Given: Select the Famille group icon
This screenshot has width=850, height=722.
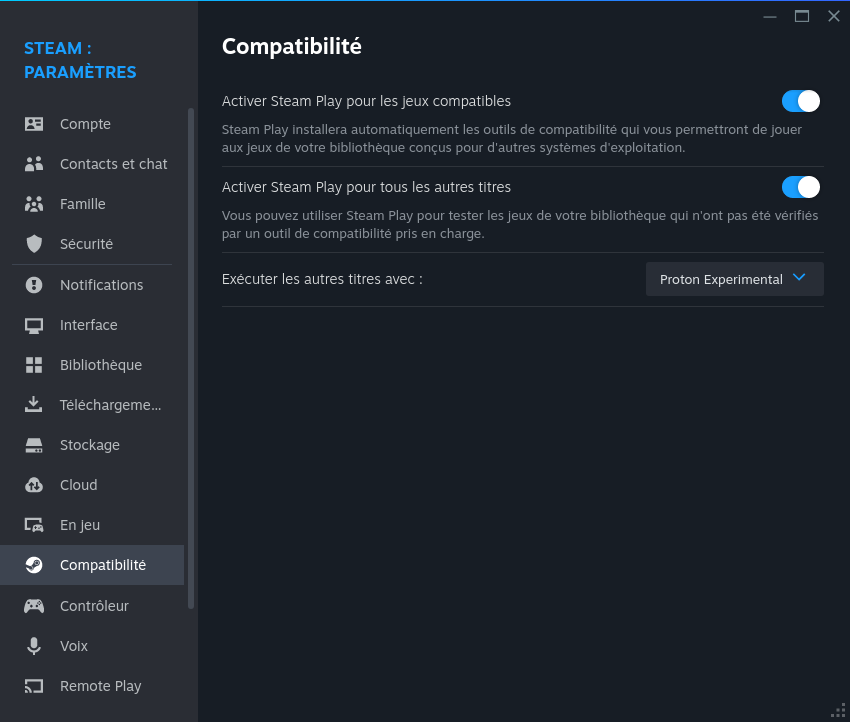Looking at the screenshot, I should pyautogui.click(x=34, y=204).
